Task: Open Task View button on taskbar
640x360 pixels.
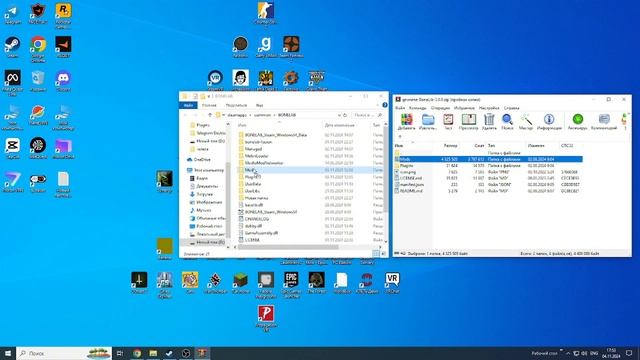Action: 120,353
